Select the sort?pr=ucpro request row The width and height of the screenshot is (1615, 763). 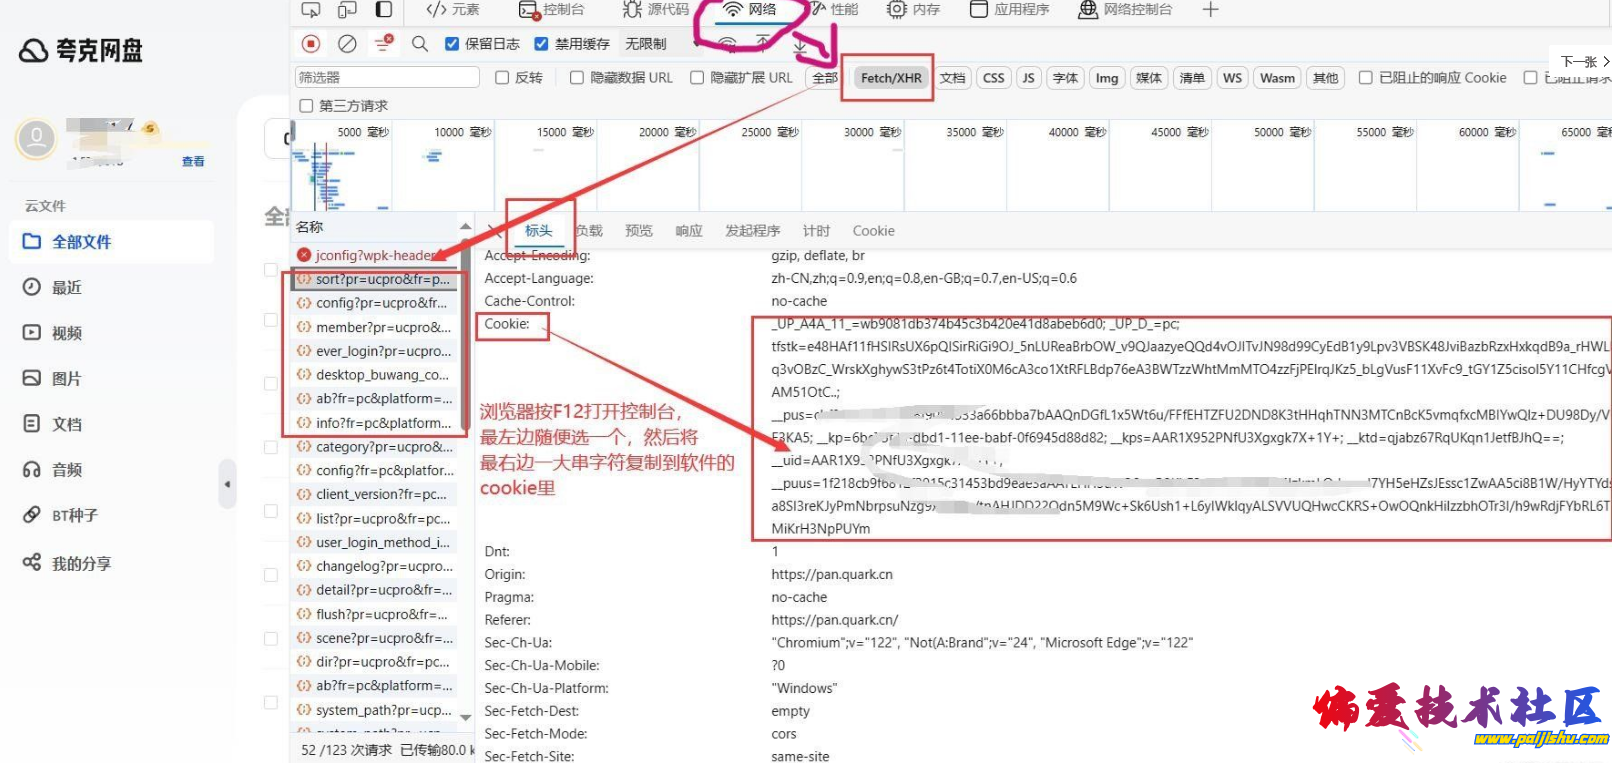pyautogui.click(x=381, y=280)
